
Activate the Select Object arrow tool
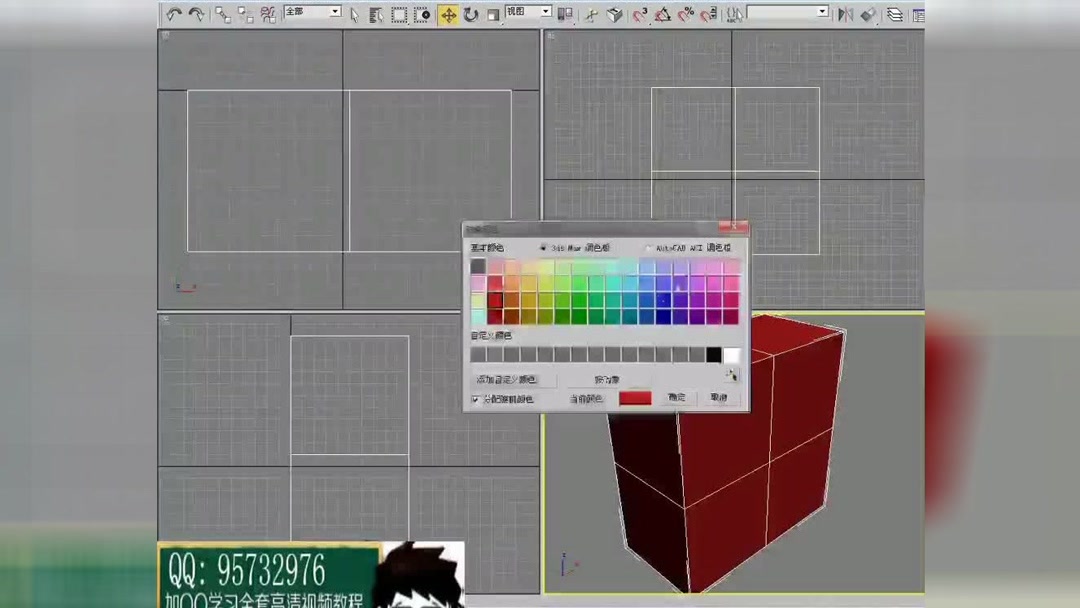click(354, 14)
